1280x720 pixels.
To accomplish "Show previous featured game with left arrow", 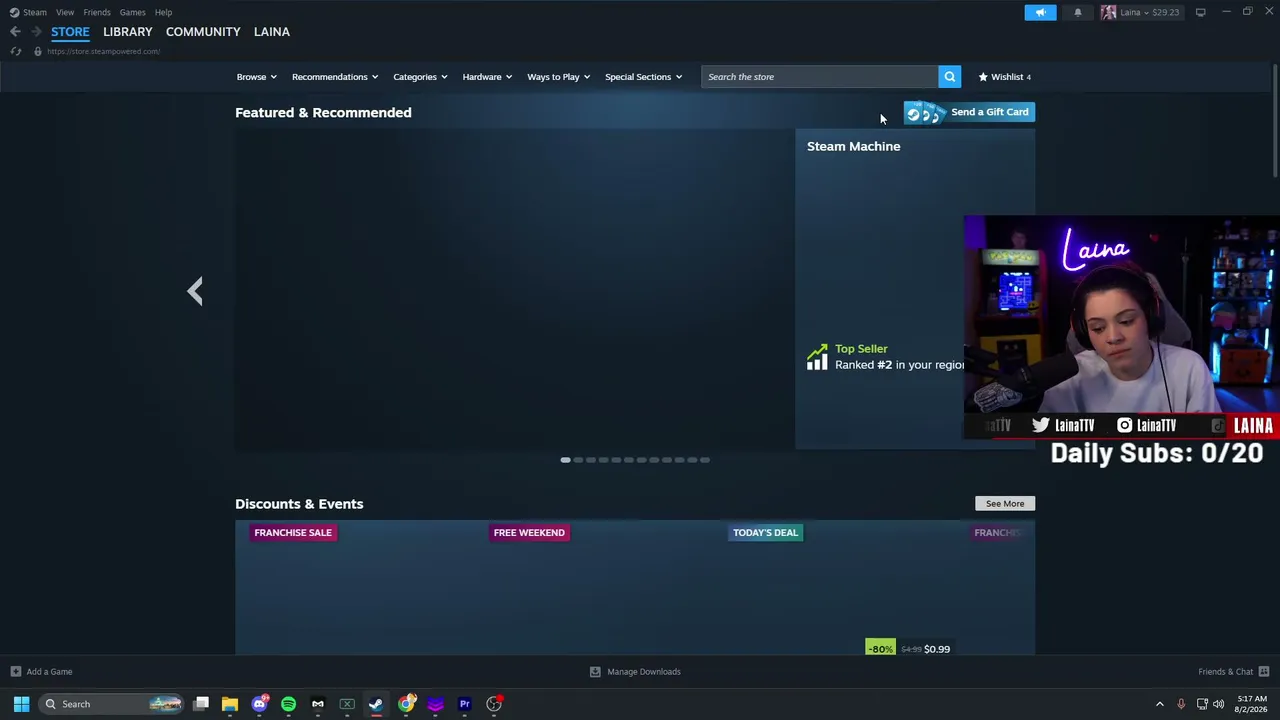I will click(195, 291).
